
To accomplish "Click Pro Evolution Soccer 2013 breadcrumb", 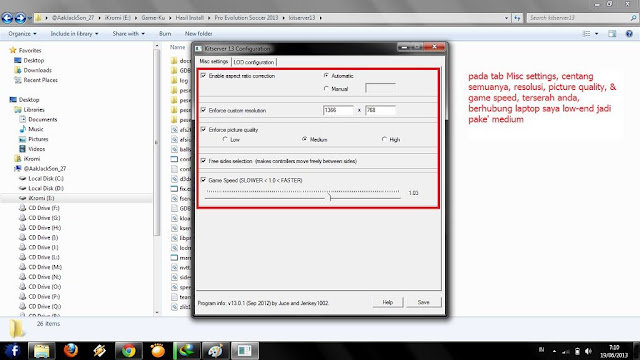I will pos(246,18).
